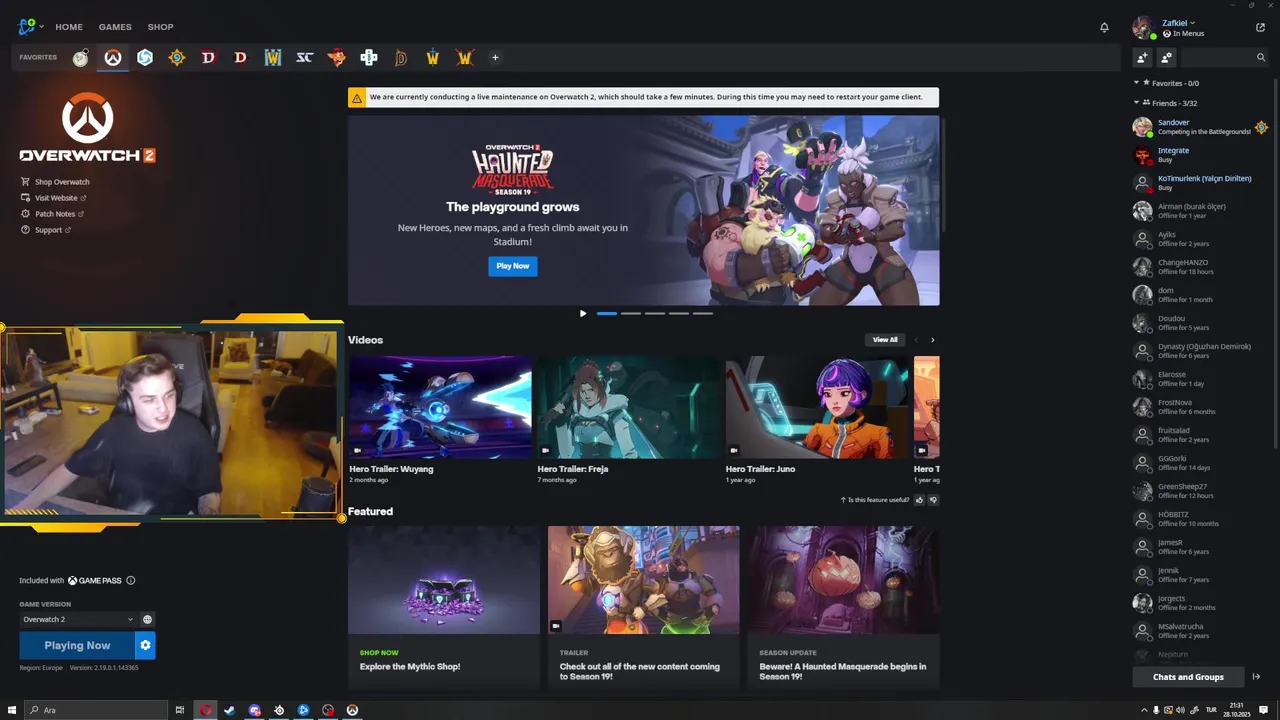
Task: Select friend KoTimurlenk in list
Action: click(x=1200, y=183)
